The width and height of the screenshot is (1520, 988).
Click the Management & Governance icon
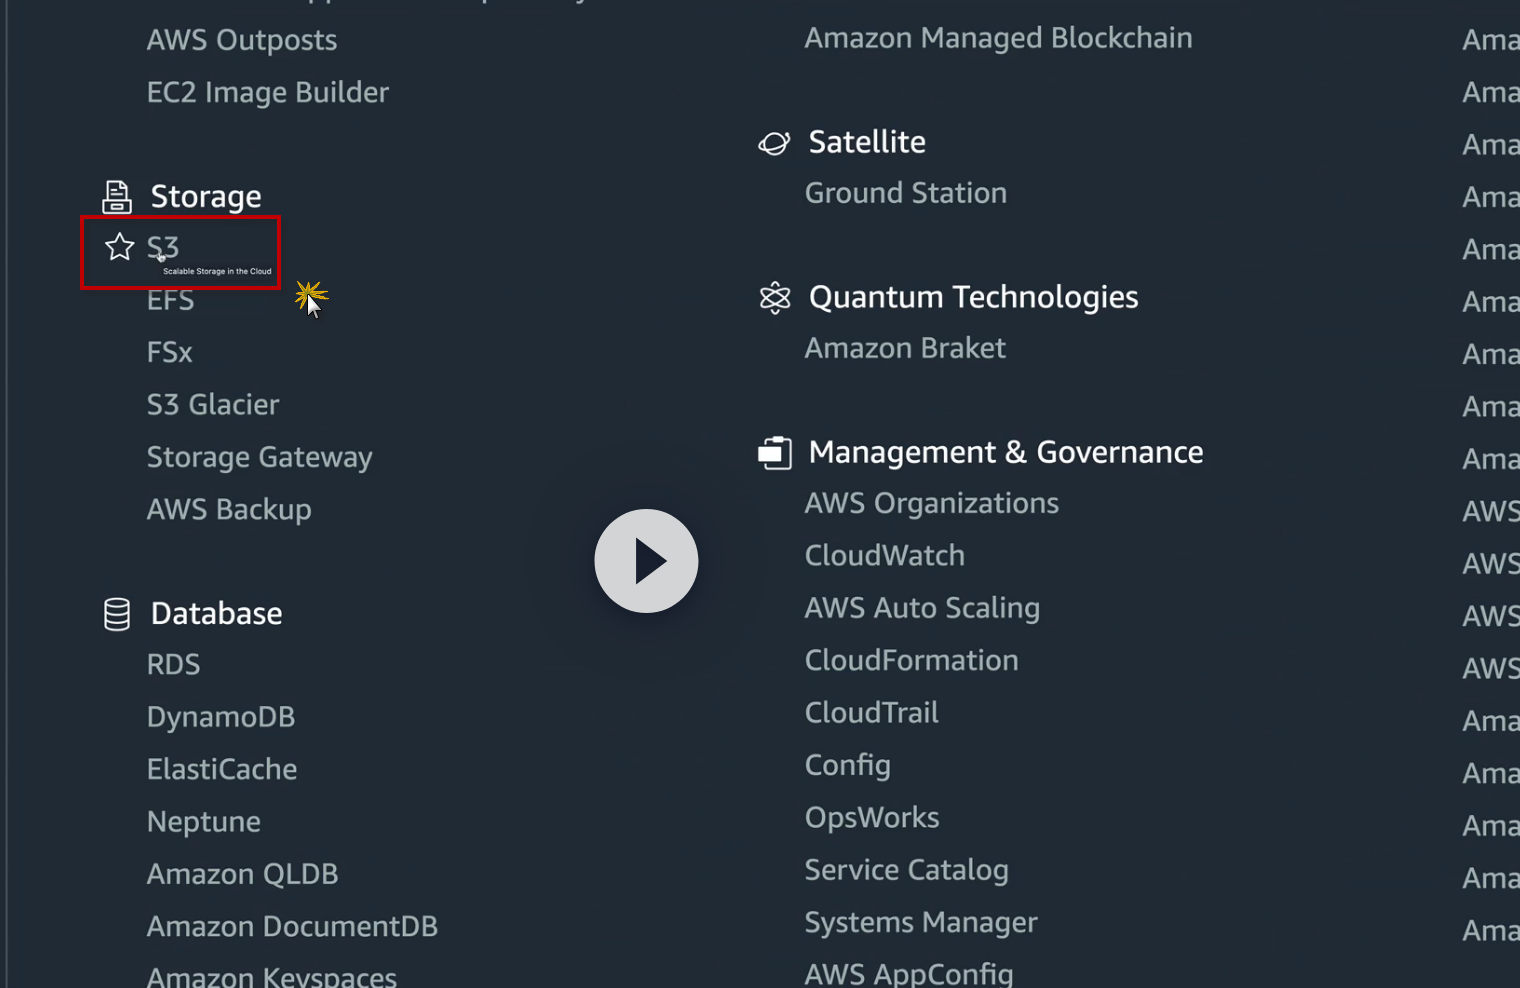774,453
